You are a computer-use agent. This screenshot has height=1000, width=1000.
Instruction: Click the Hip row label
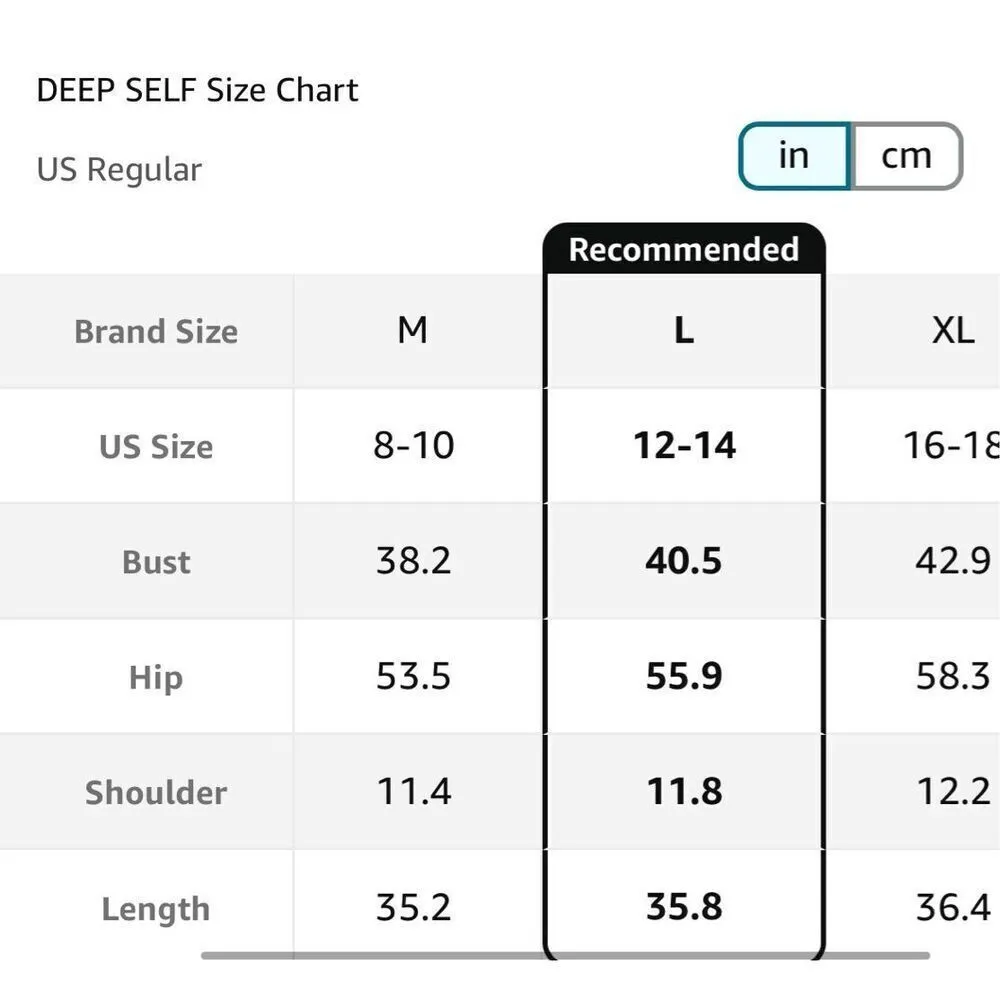pos(156,678)
